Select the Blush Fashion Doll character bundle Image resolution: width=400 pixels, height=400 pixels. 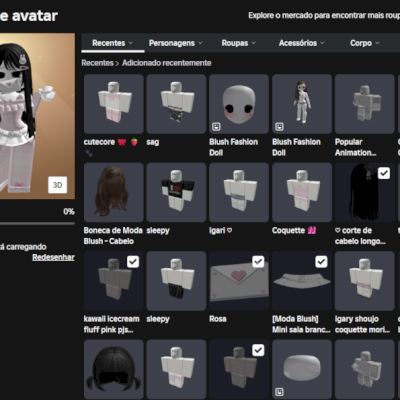click(302, 104)
